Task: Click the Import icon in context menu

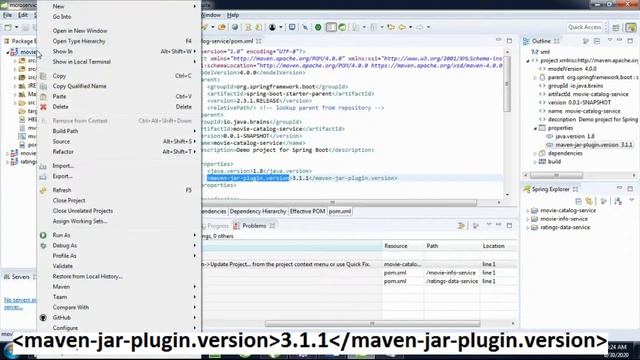Action: tap(43, 166)
